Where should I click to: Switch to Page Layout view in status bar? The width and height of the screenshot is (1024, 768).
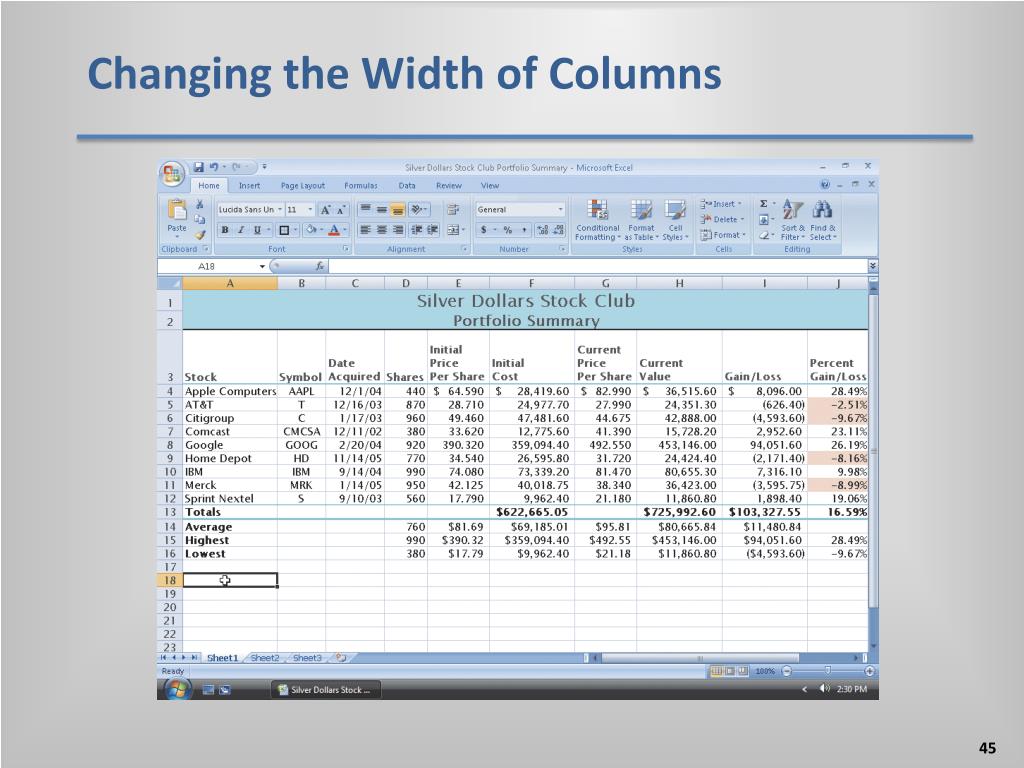coord(729,671)
